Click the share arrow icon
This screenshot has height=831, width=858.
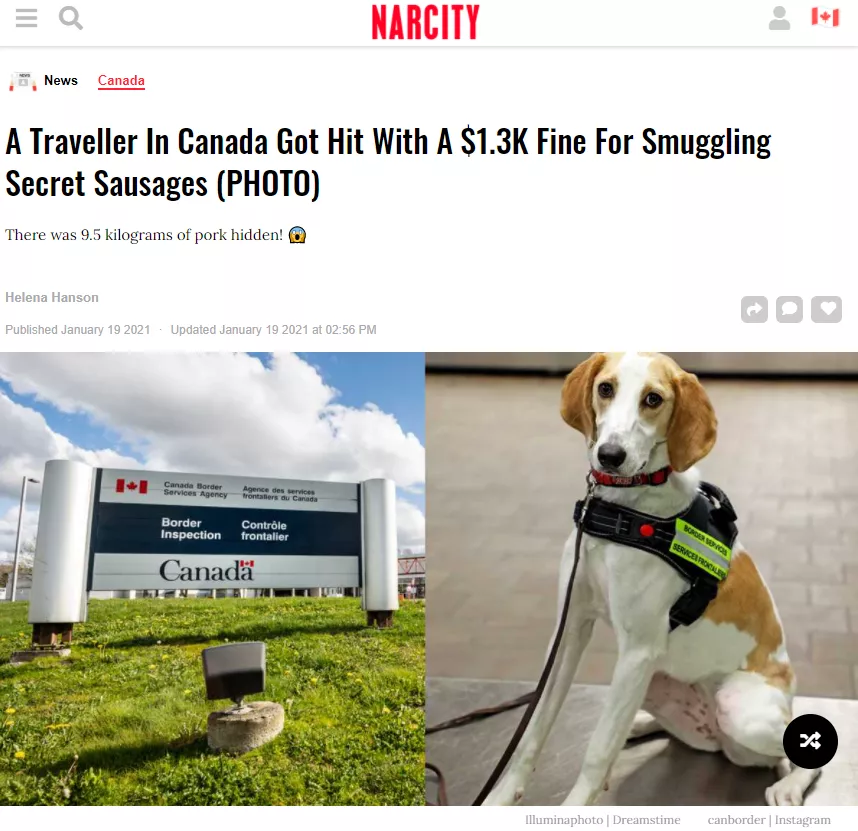coord(754,310)
